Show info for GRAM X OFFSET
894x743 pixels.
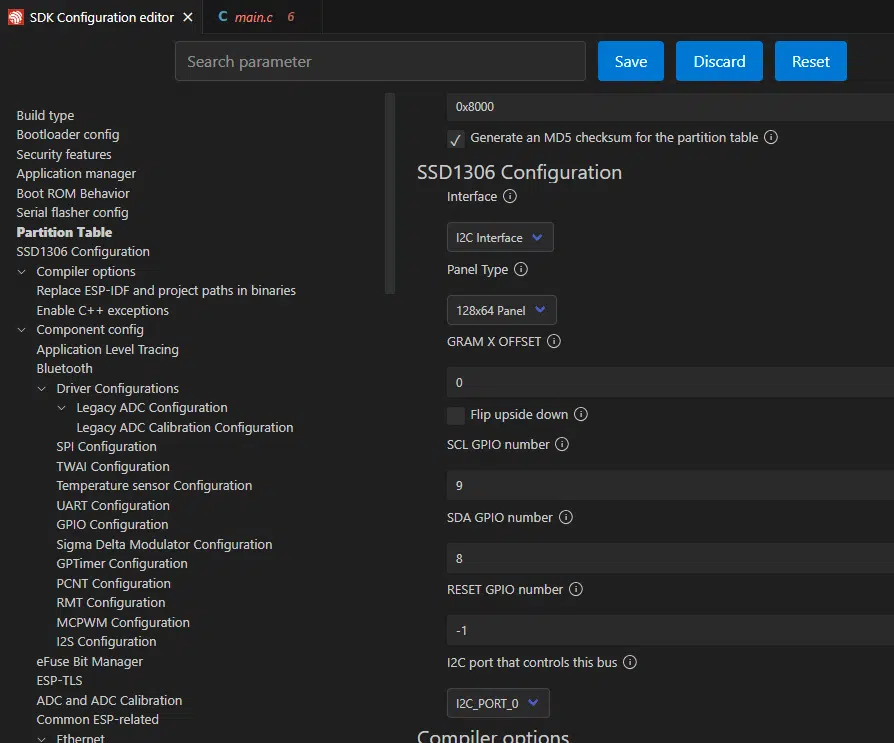(554, 341)
